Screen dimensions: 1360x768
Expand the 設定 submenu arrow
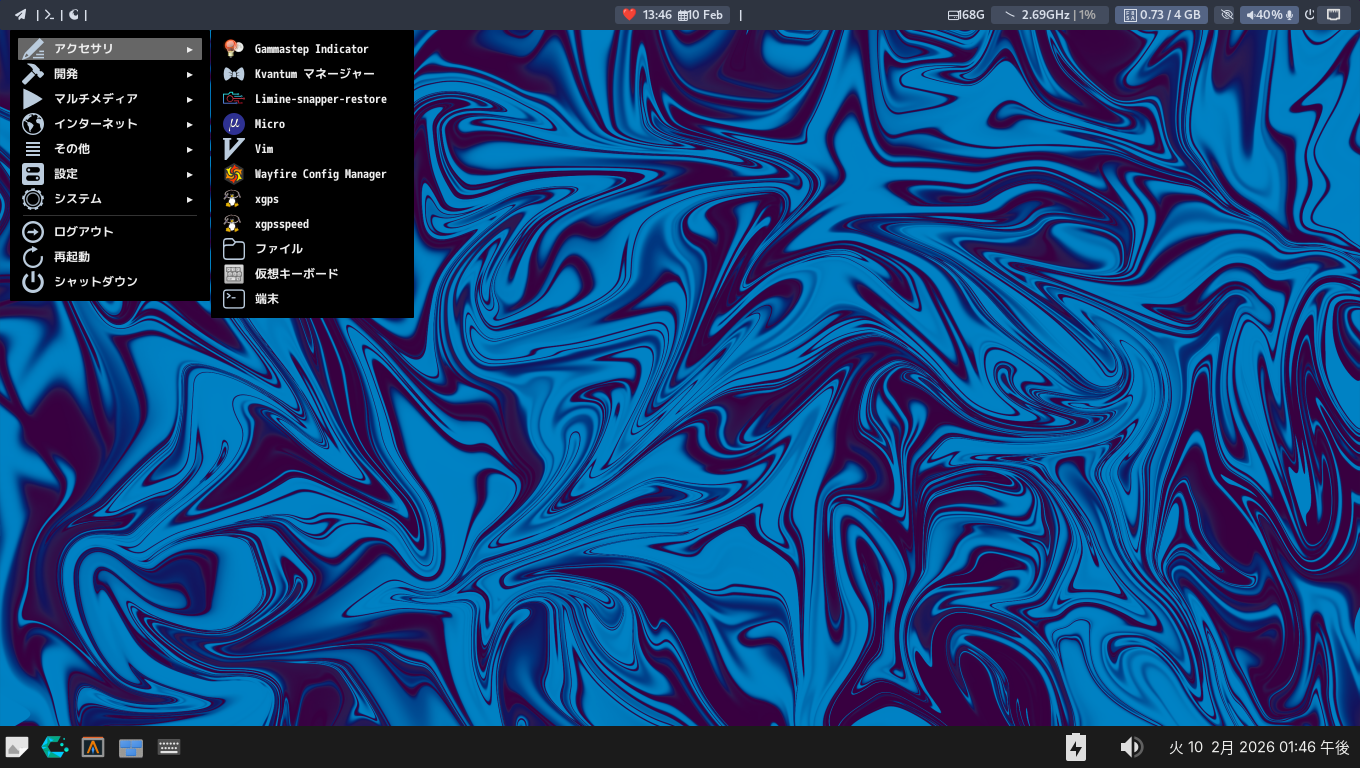[x=190, y=174]
